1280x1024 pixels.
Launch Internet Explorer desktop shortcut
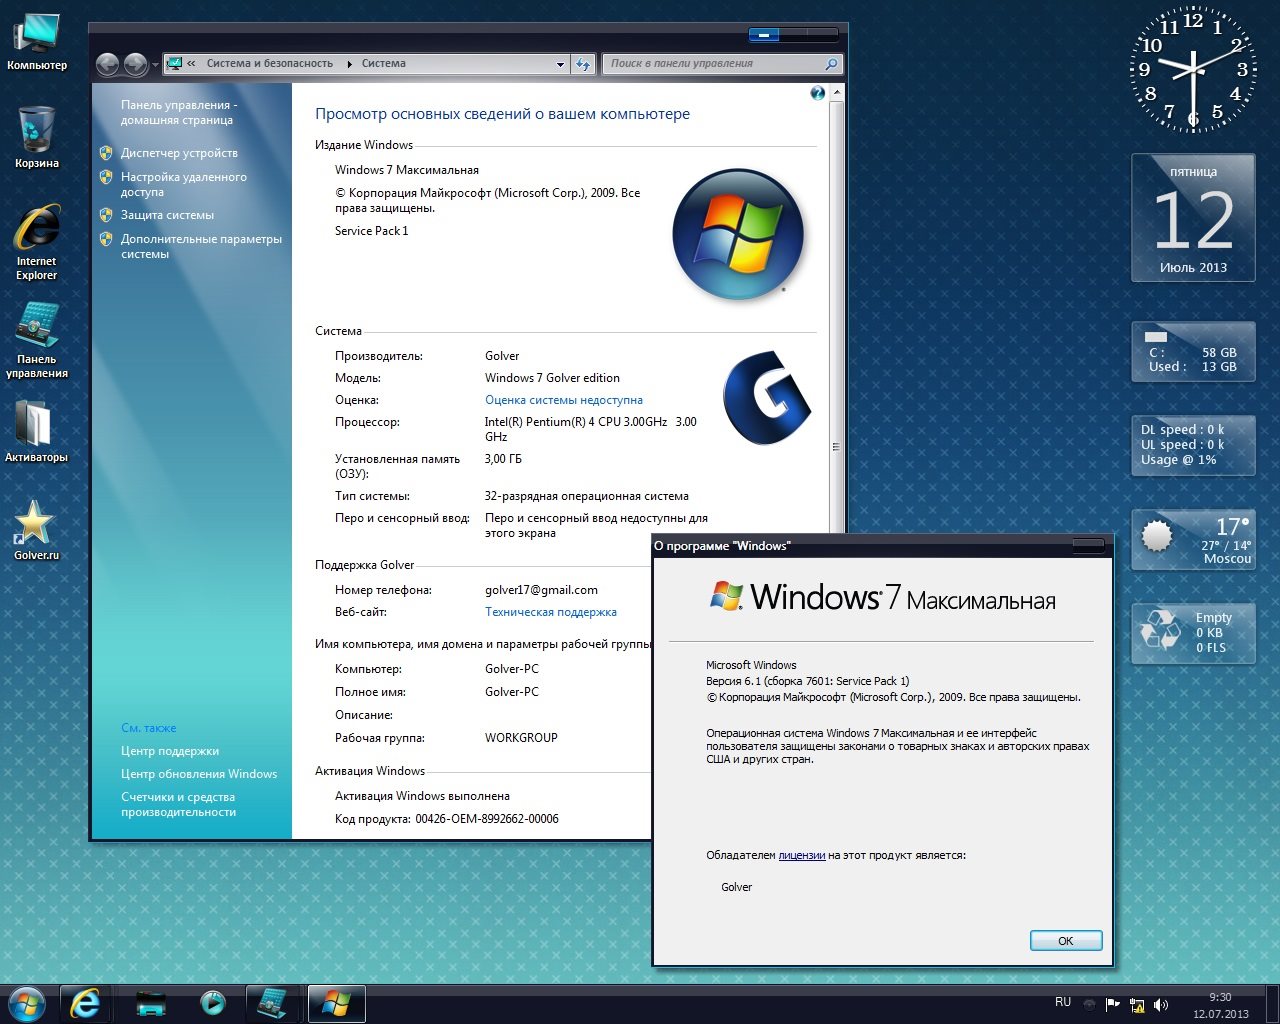(37, 242)
